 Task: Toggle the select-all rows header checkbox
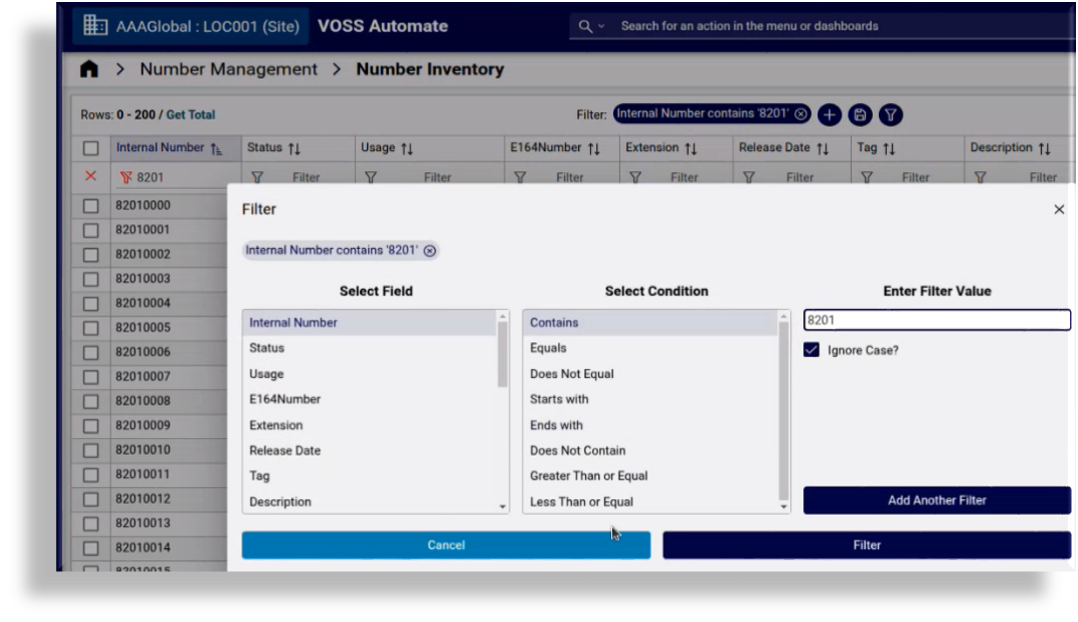click(91, 148)
